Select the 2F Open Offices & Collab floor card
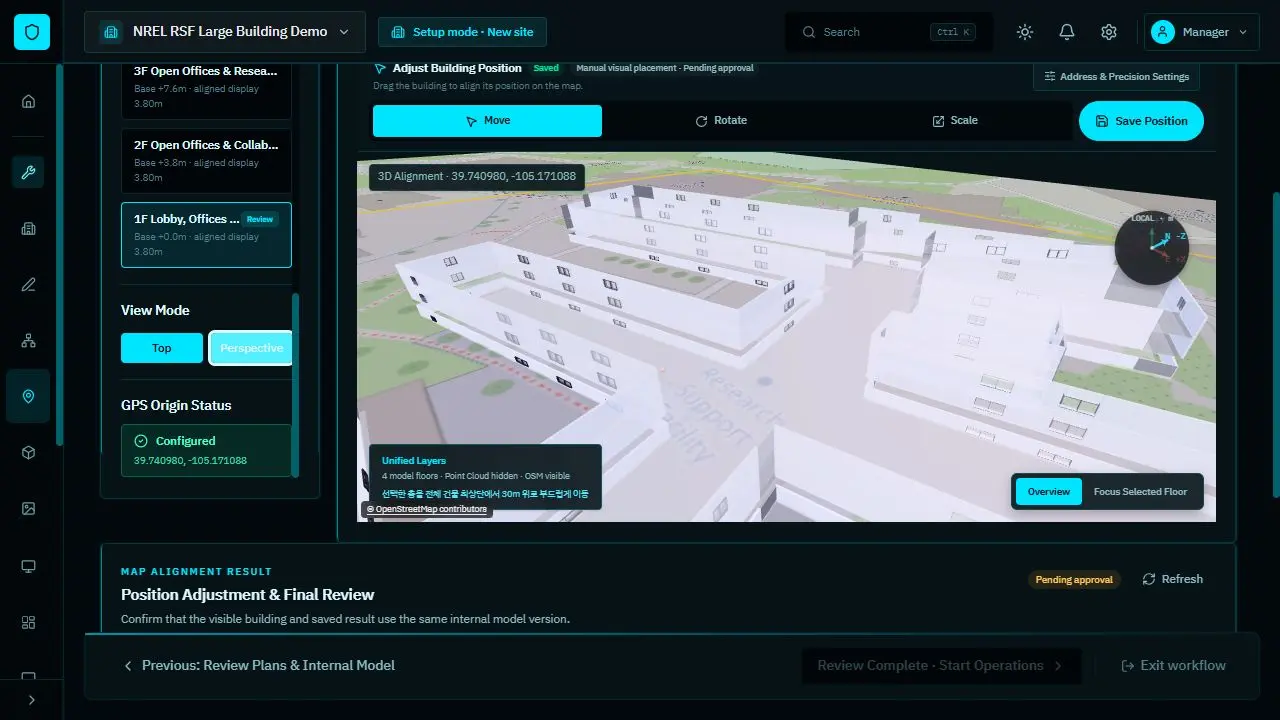The width and height of the screenshot is (1280, 720). (x=206, y=161)
